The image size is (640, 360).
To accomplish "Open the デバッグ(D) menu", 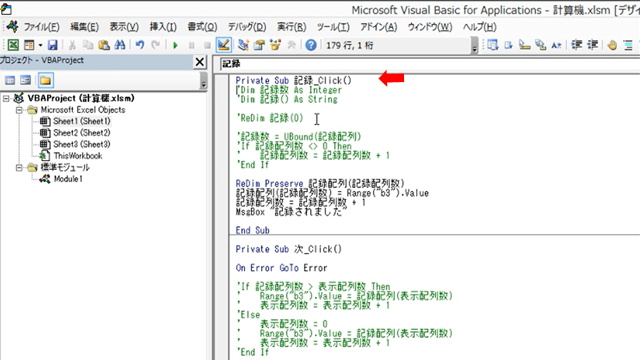I will coord(247,27).
